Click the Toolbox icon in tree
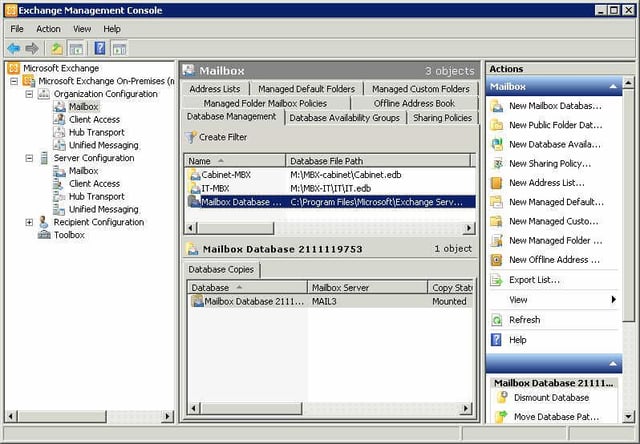 pos(44,235)
